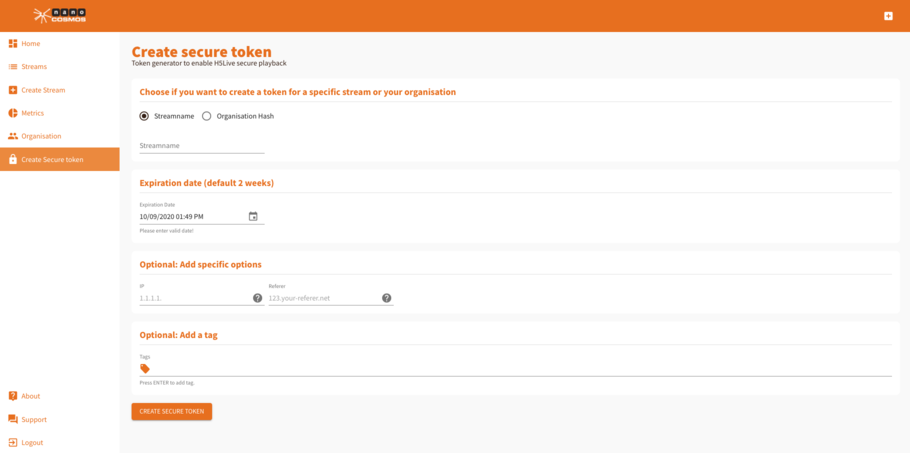
Task: Click the Metrics pie chart icon
Action: pyautogui.click(x=13, y=113)
